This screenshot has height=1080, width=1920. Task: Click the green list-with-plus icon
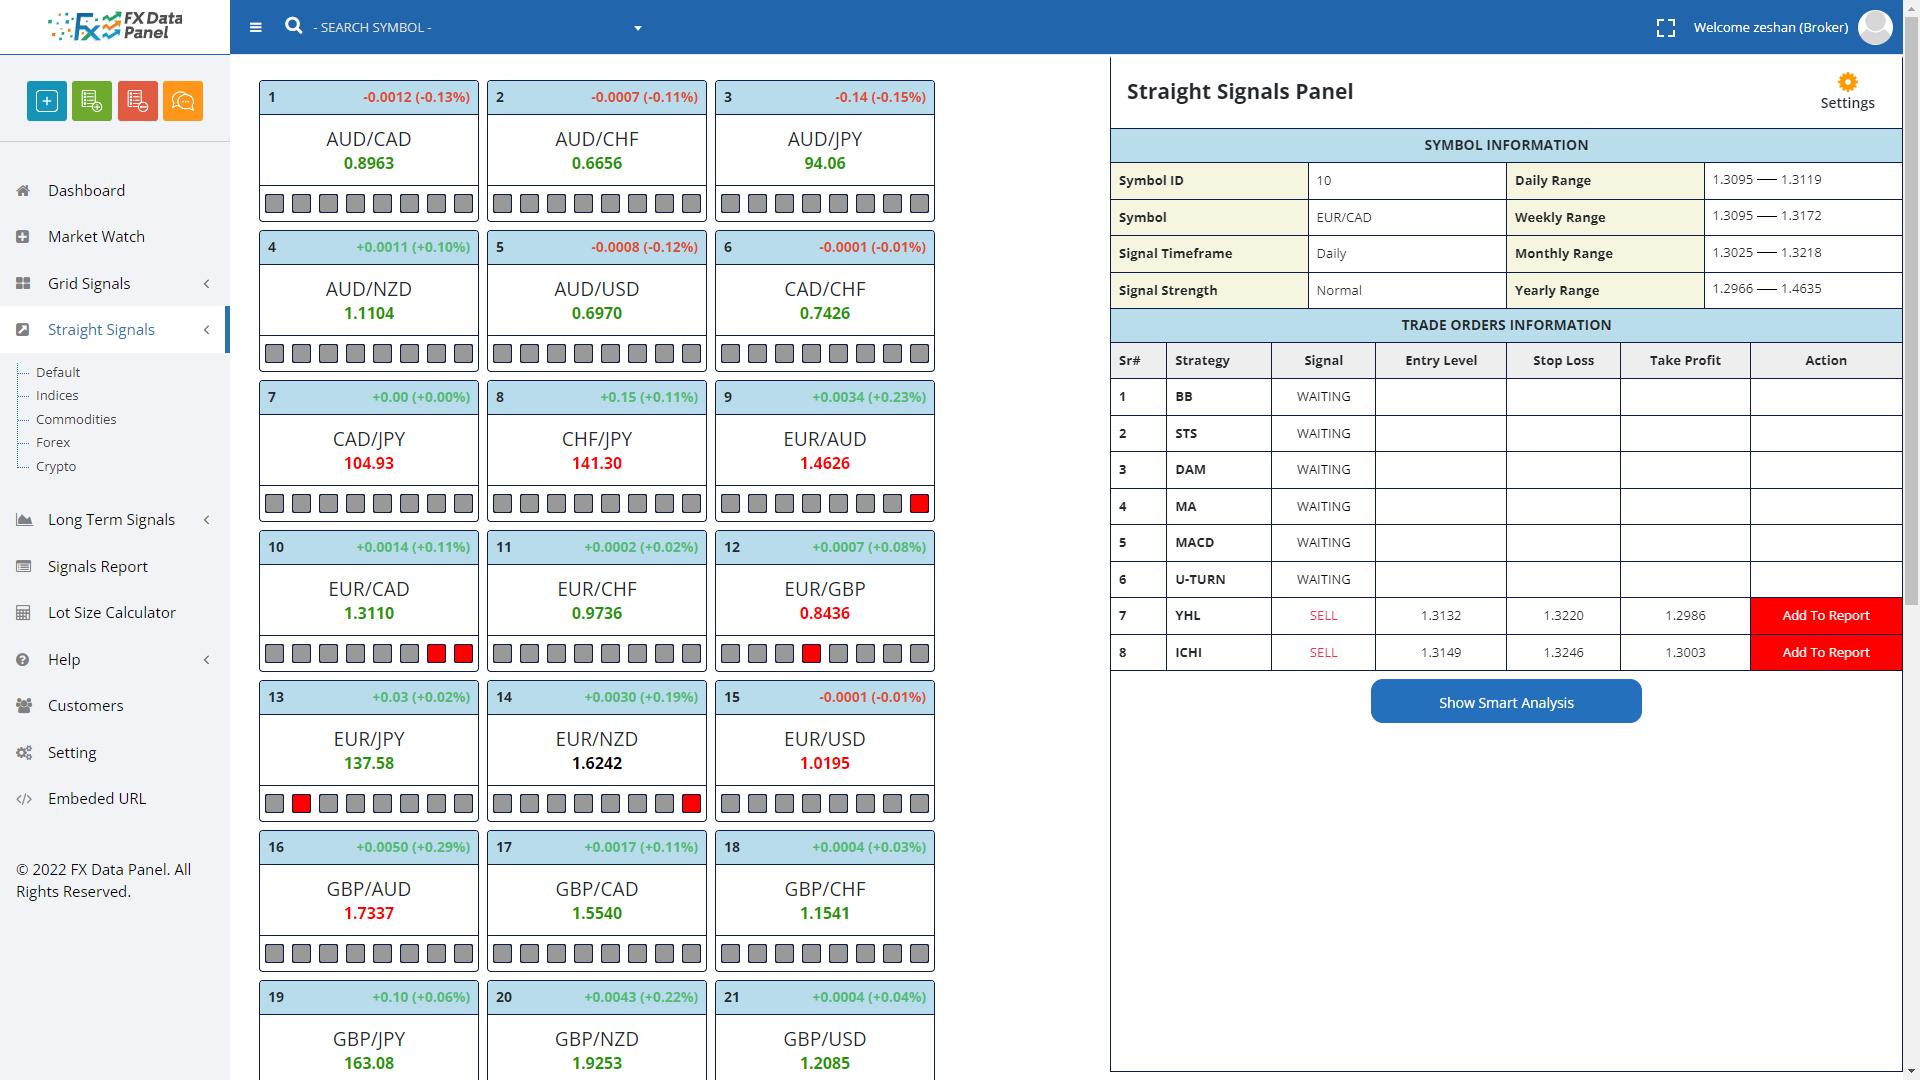pyautogui.click(x=92, y=101)
